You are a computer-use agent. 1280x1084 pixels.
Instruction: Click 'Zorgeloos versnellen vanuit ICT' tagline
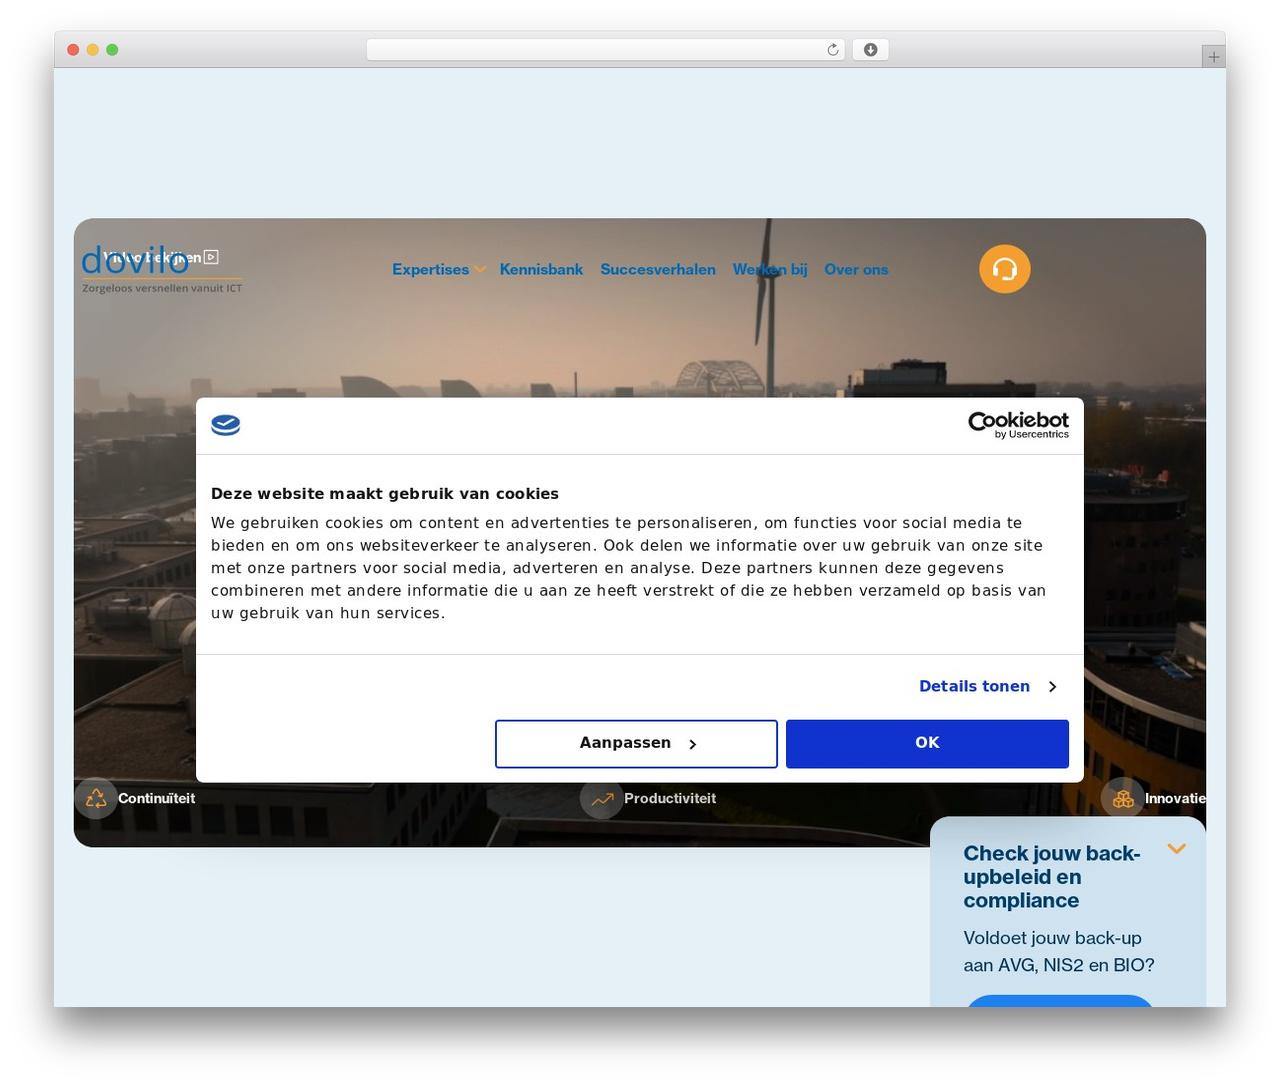click(162, 288)
